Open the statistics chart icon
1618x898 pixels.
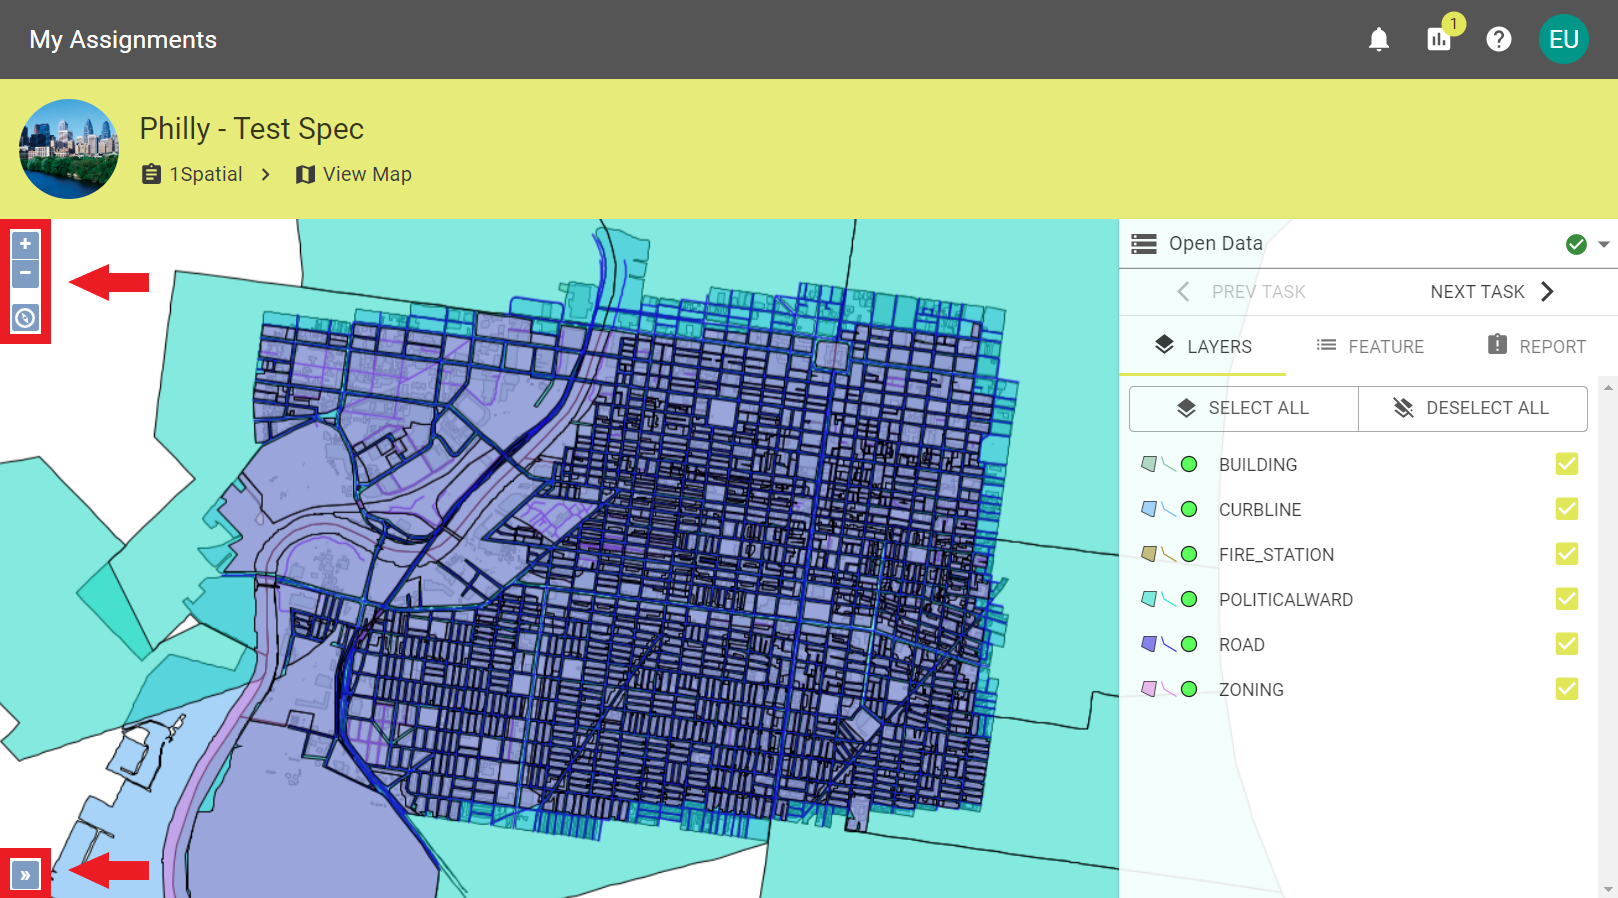pos(1439,39)
